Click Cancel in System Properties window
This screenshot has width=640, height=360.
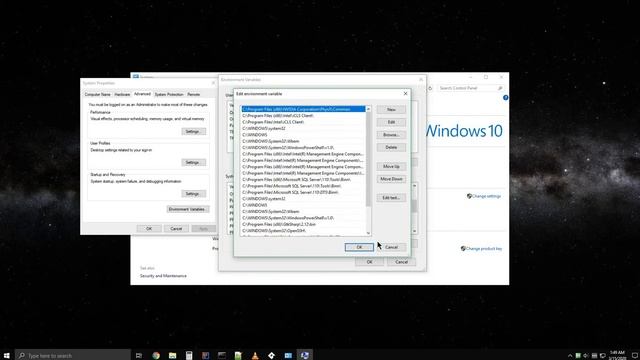(176, 229)
